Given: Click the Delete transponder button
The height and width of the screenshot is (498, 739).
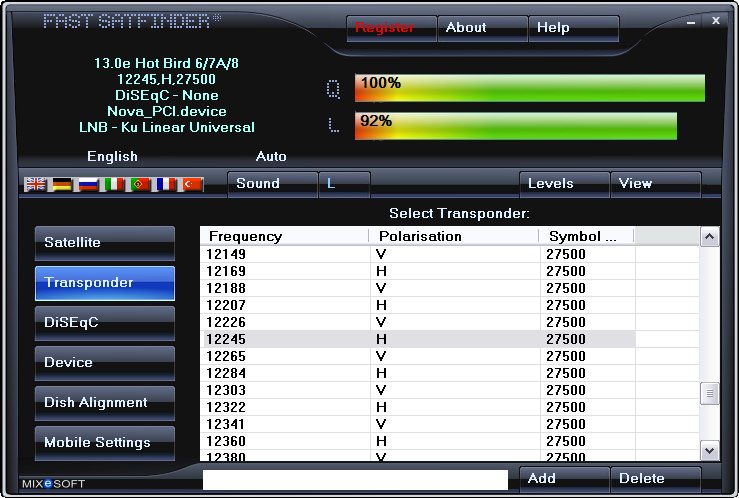Looking at the screenshot, I should coord(656,479).
